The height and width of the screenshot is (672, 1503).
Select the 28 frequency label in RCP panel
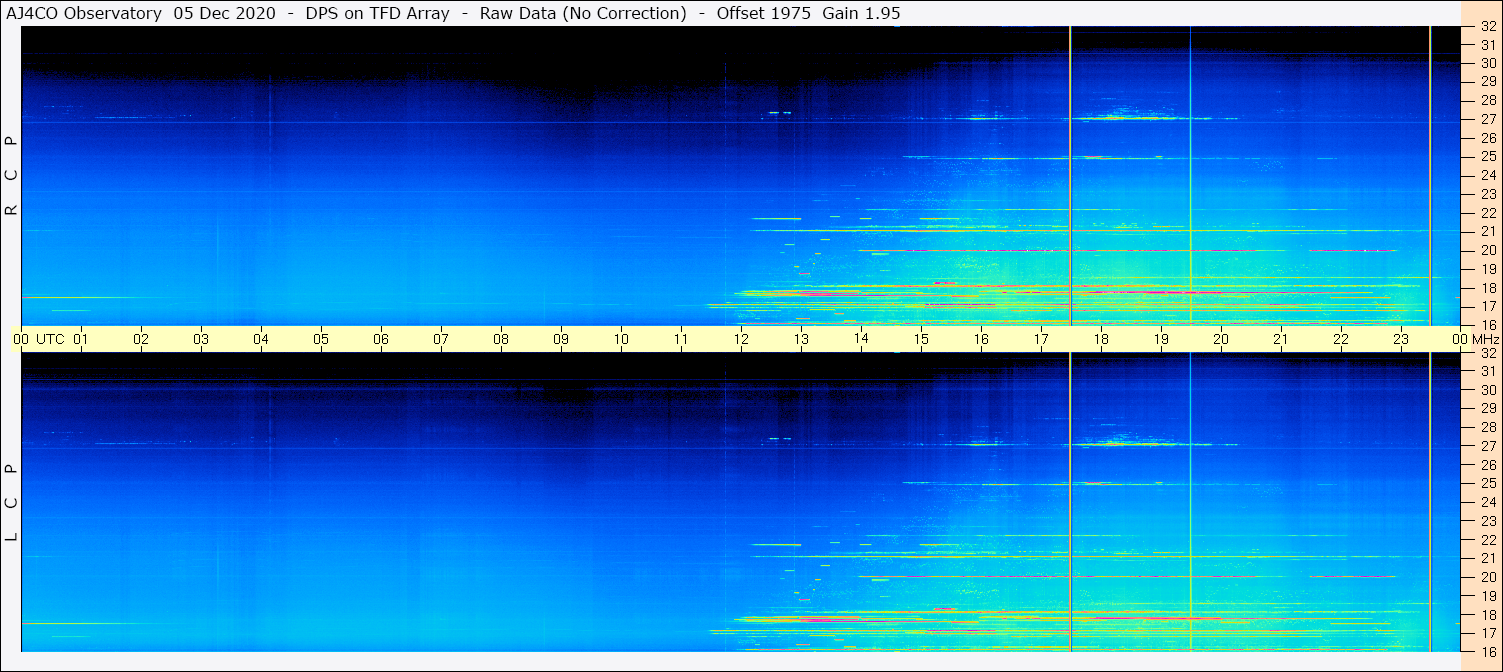tap(1488, 100)
